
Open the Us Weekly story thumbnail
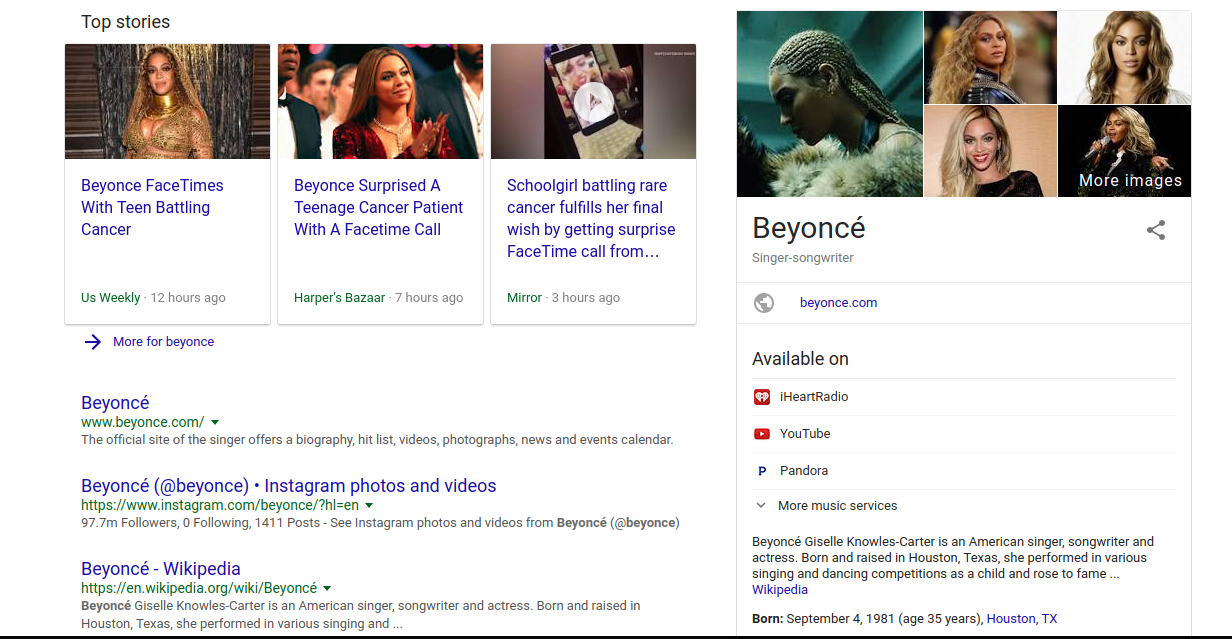pos(168,101)
